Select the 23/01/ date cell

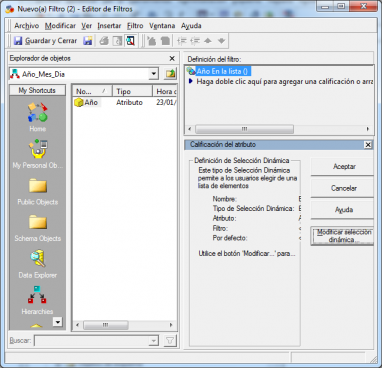166,102
